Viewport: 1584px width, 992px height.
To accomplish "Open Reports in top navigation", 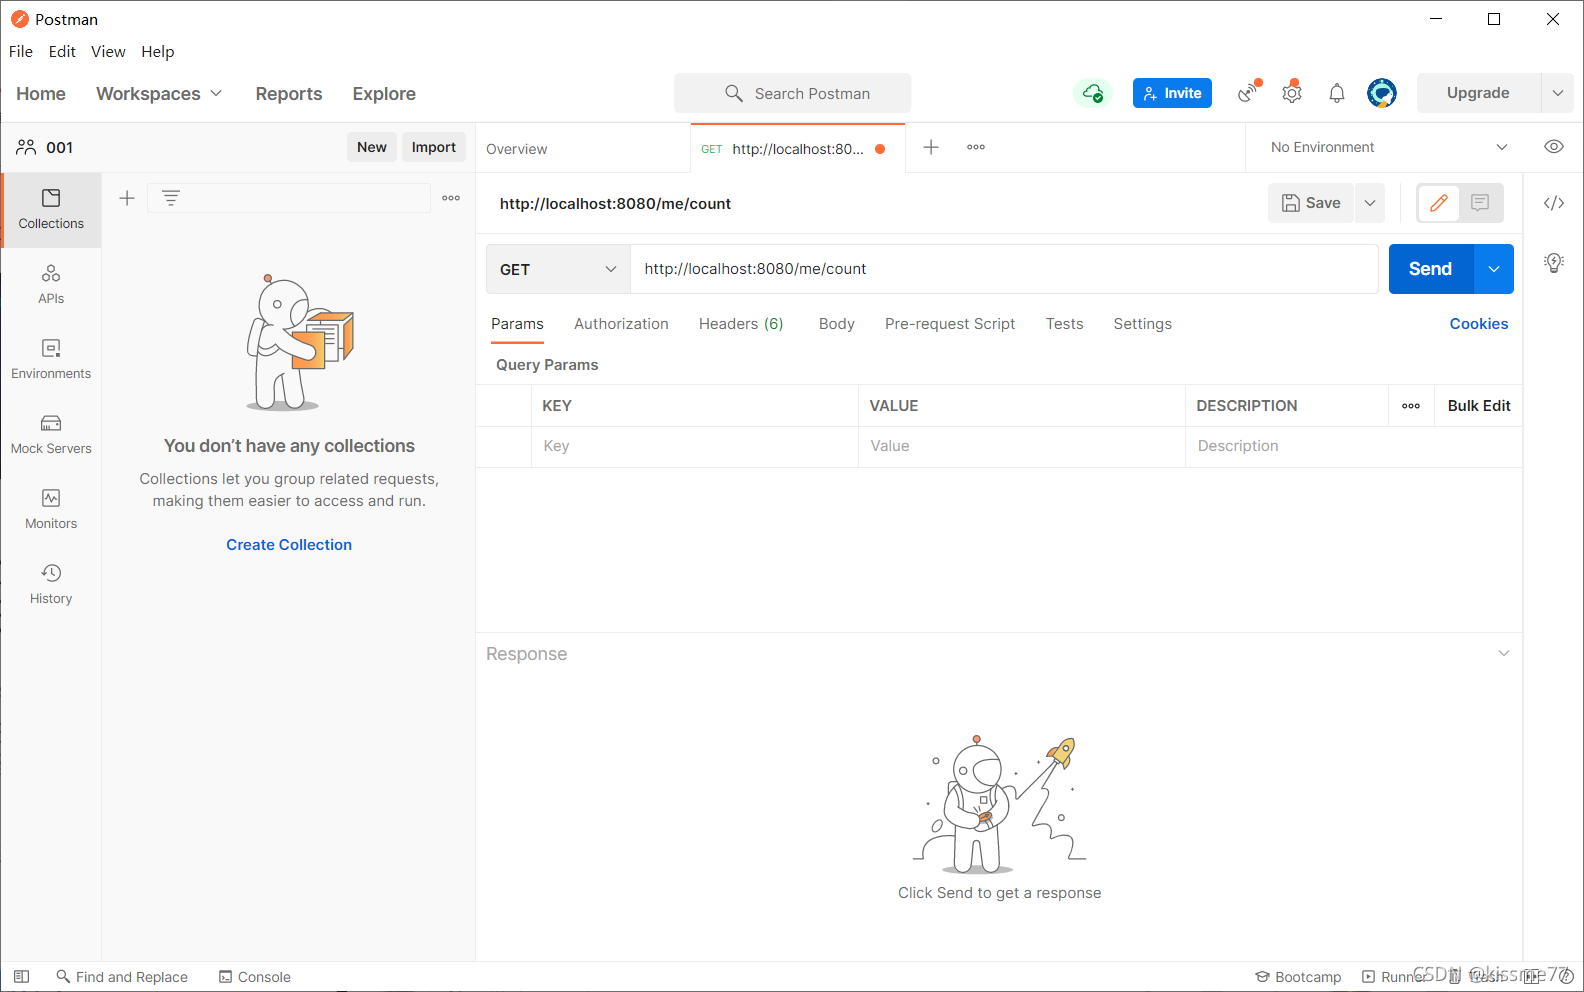I will tap(289, 94).
